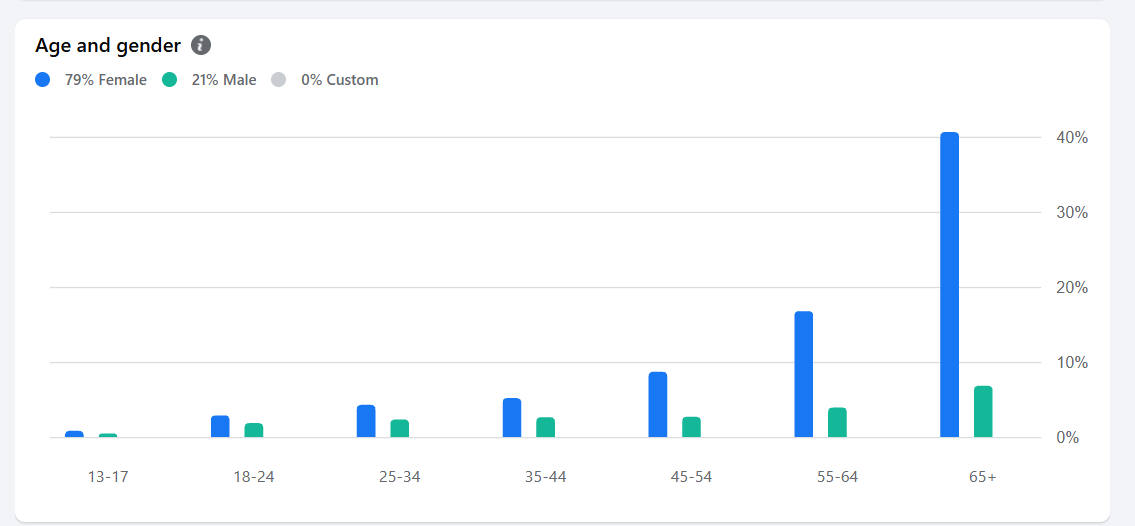The width and height of the screenshot is (1135, 526).
Task: Click the female bar for 45-54
Action: pos(657,405)
